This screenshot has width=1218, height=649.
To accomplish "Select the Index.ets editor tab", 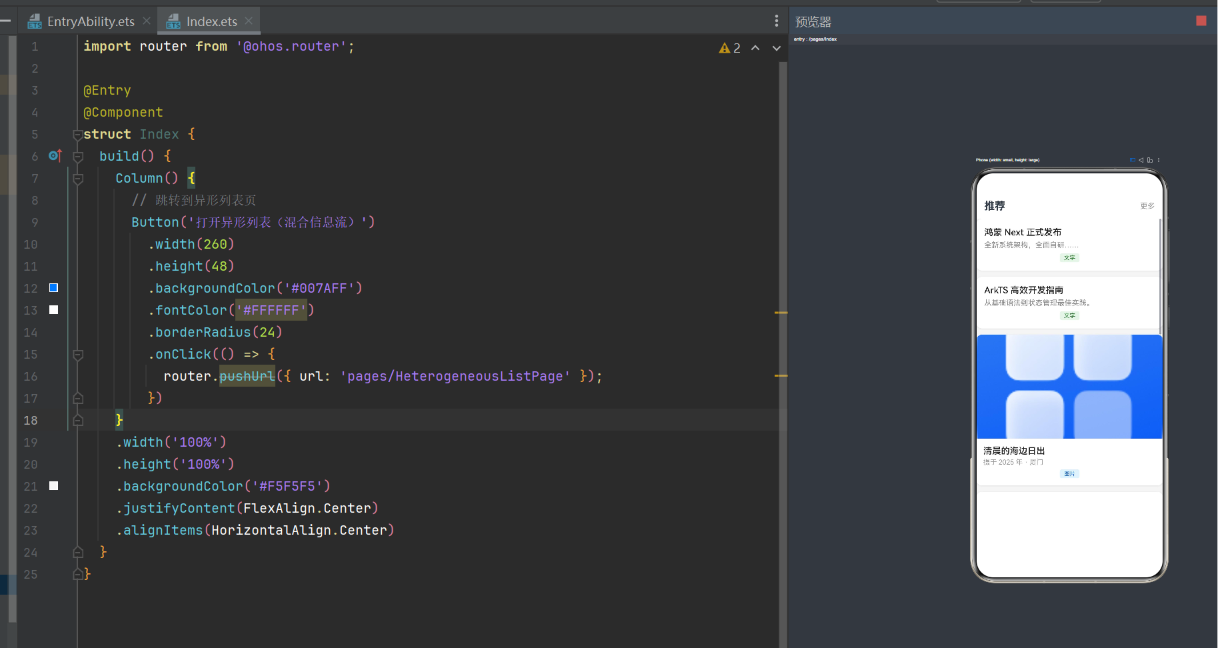I will click(209, 21).
